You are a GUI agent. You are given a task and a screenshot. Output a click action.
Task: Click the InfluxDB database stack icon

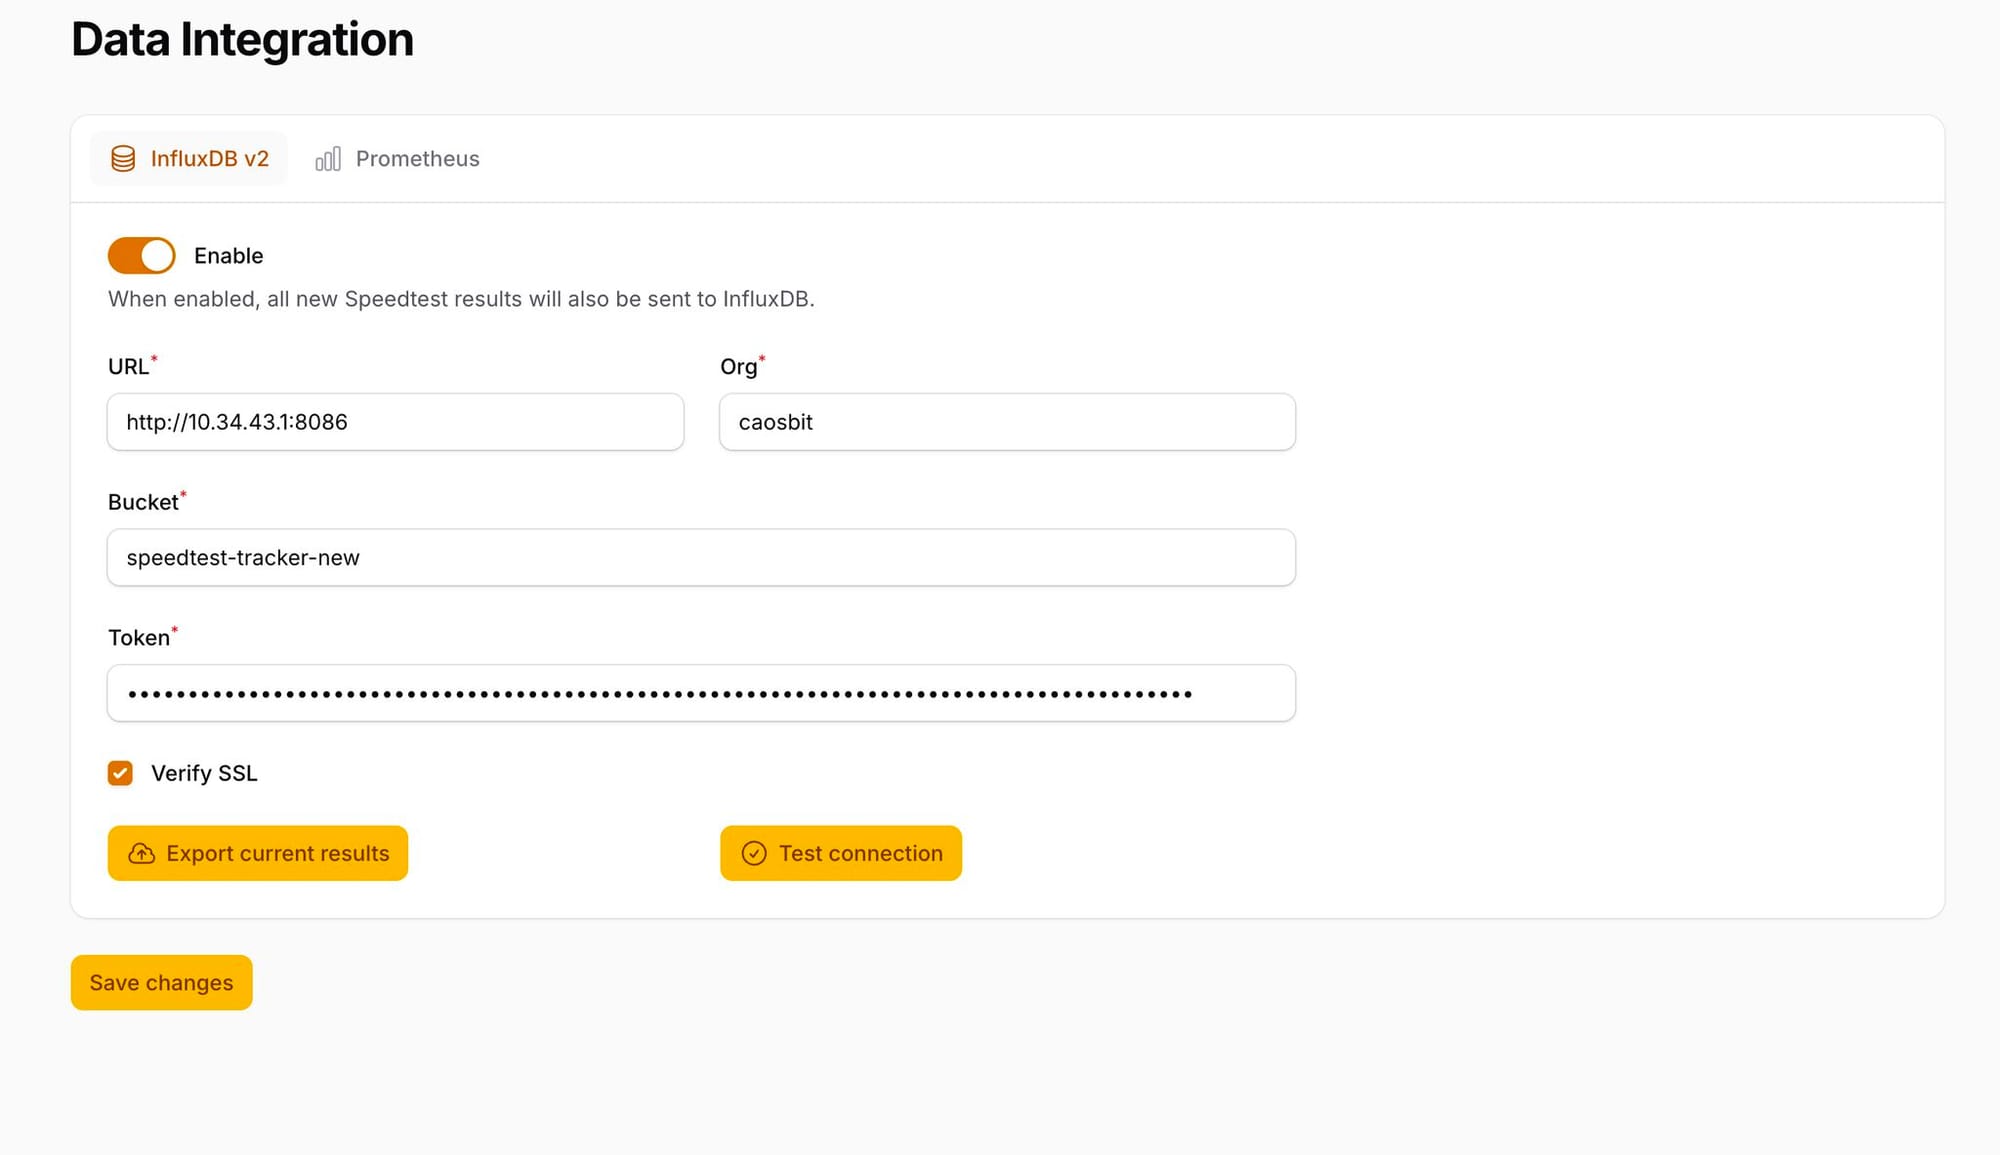(123, 159)
